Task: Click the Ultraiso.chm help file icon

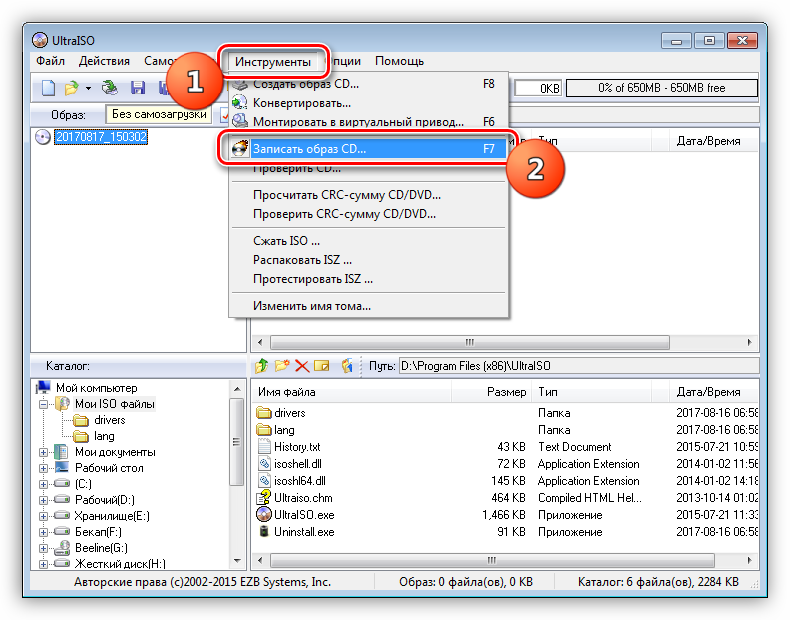Action: [264, 498]
